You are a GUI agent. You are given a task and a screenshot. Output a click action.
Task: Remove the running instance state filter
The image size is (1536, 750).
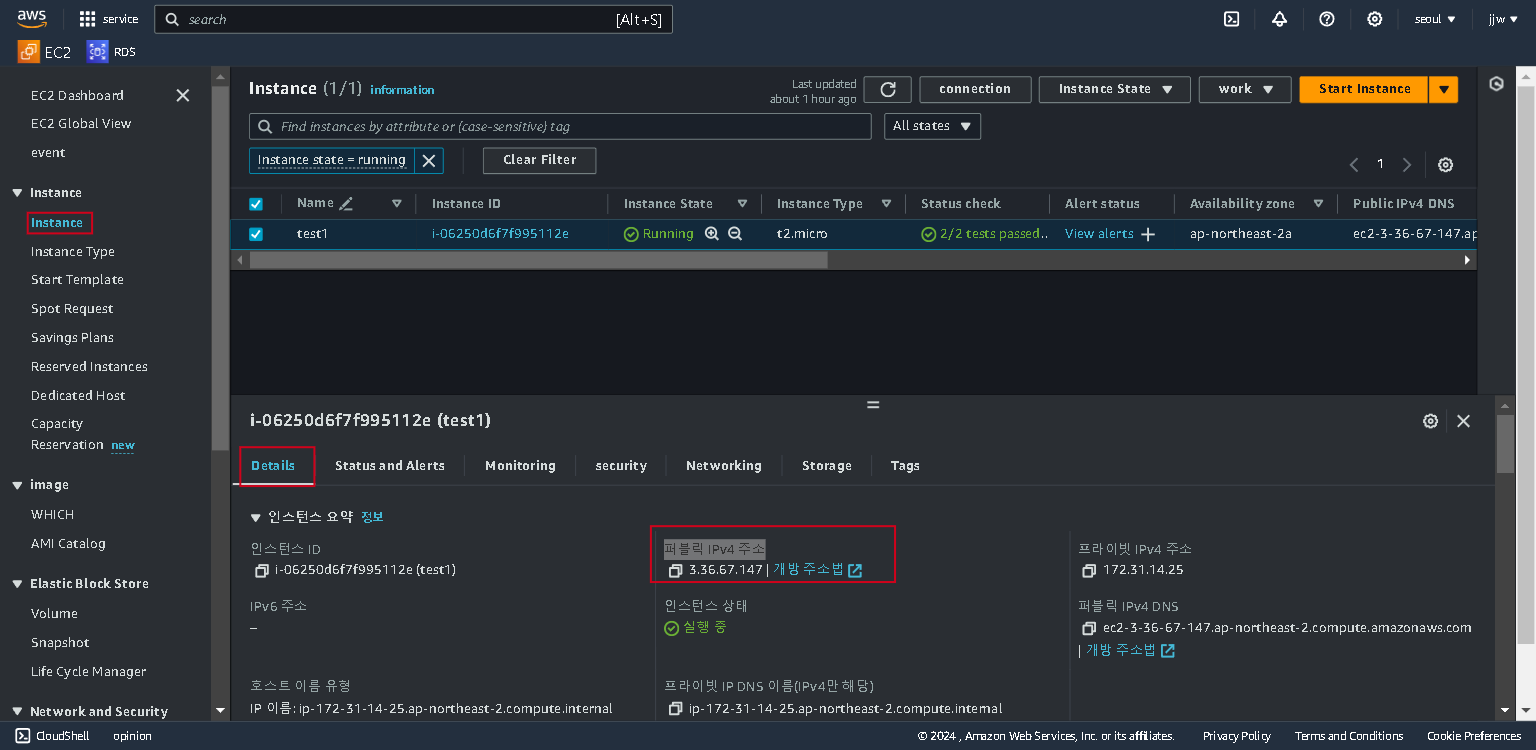[429, 160]
